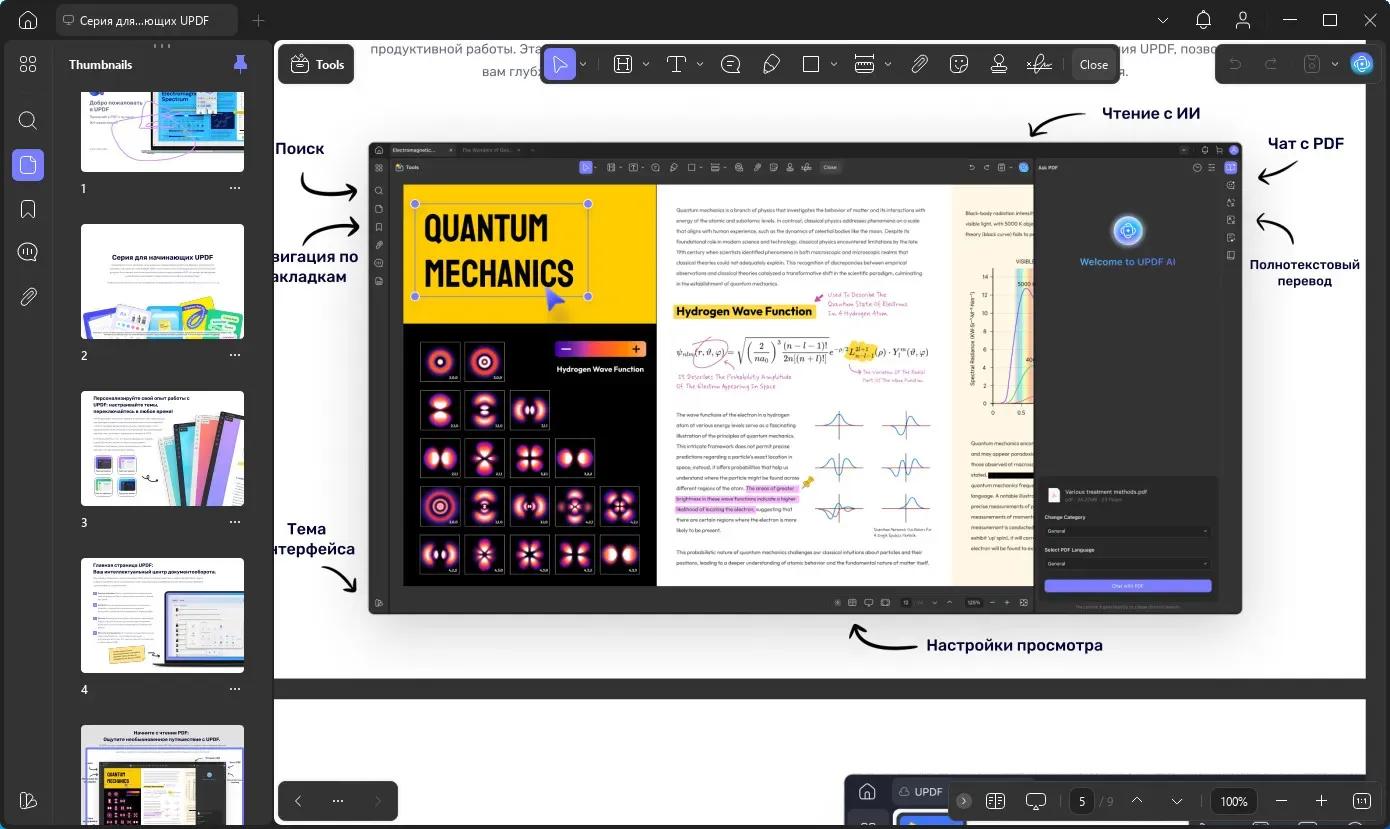Image resolution: width=1390 pixels, height=829 pixels.
Task: Click the zoom in plus button
Action: point(1321,801)
